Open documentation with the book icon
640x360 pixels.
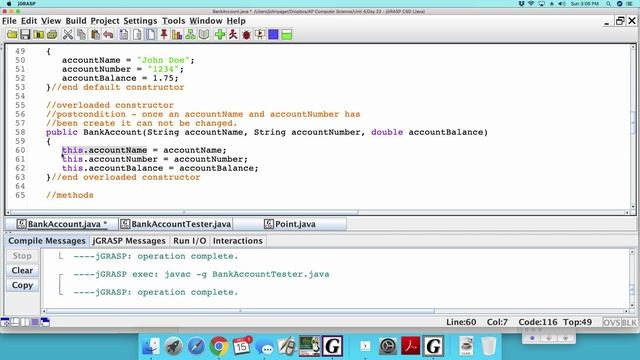tap(204, 35)
